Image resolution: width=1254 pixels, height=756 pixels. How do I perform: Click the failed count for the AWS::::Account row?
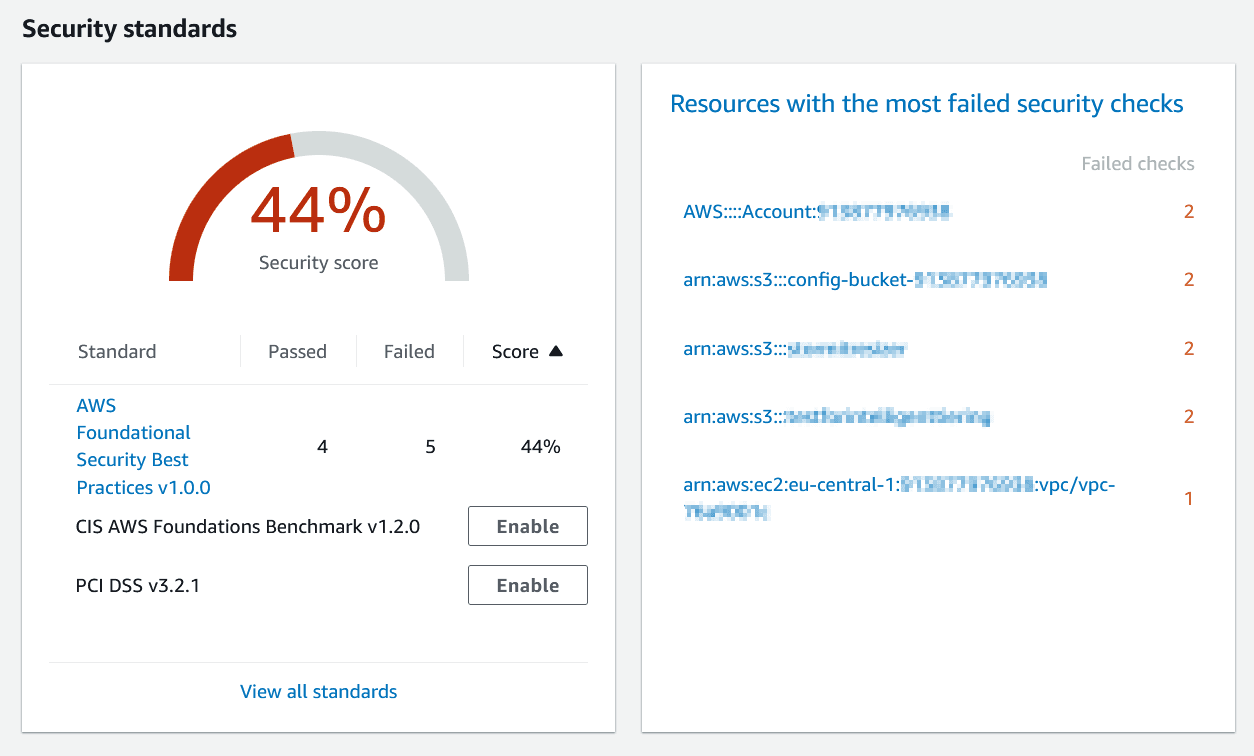[x=1189, y=212]
